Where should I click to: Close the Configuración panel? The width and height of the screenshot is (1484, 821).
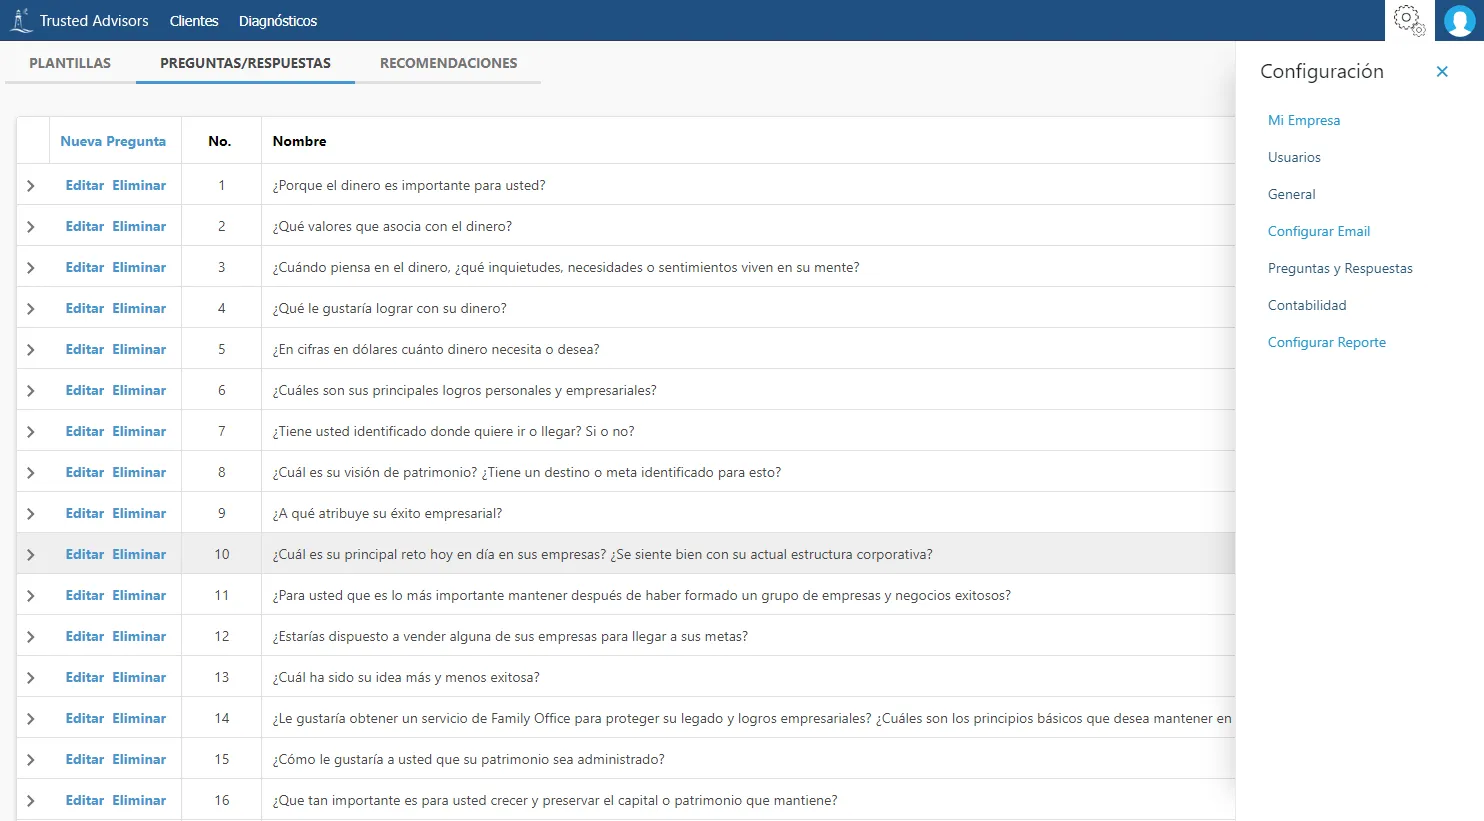pos(1442,71)
